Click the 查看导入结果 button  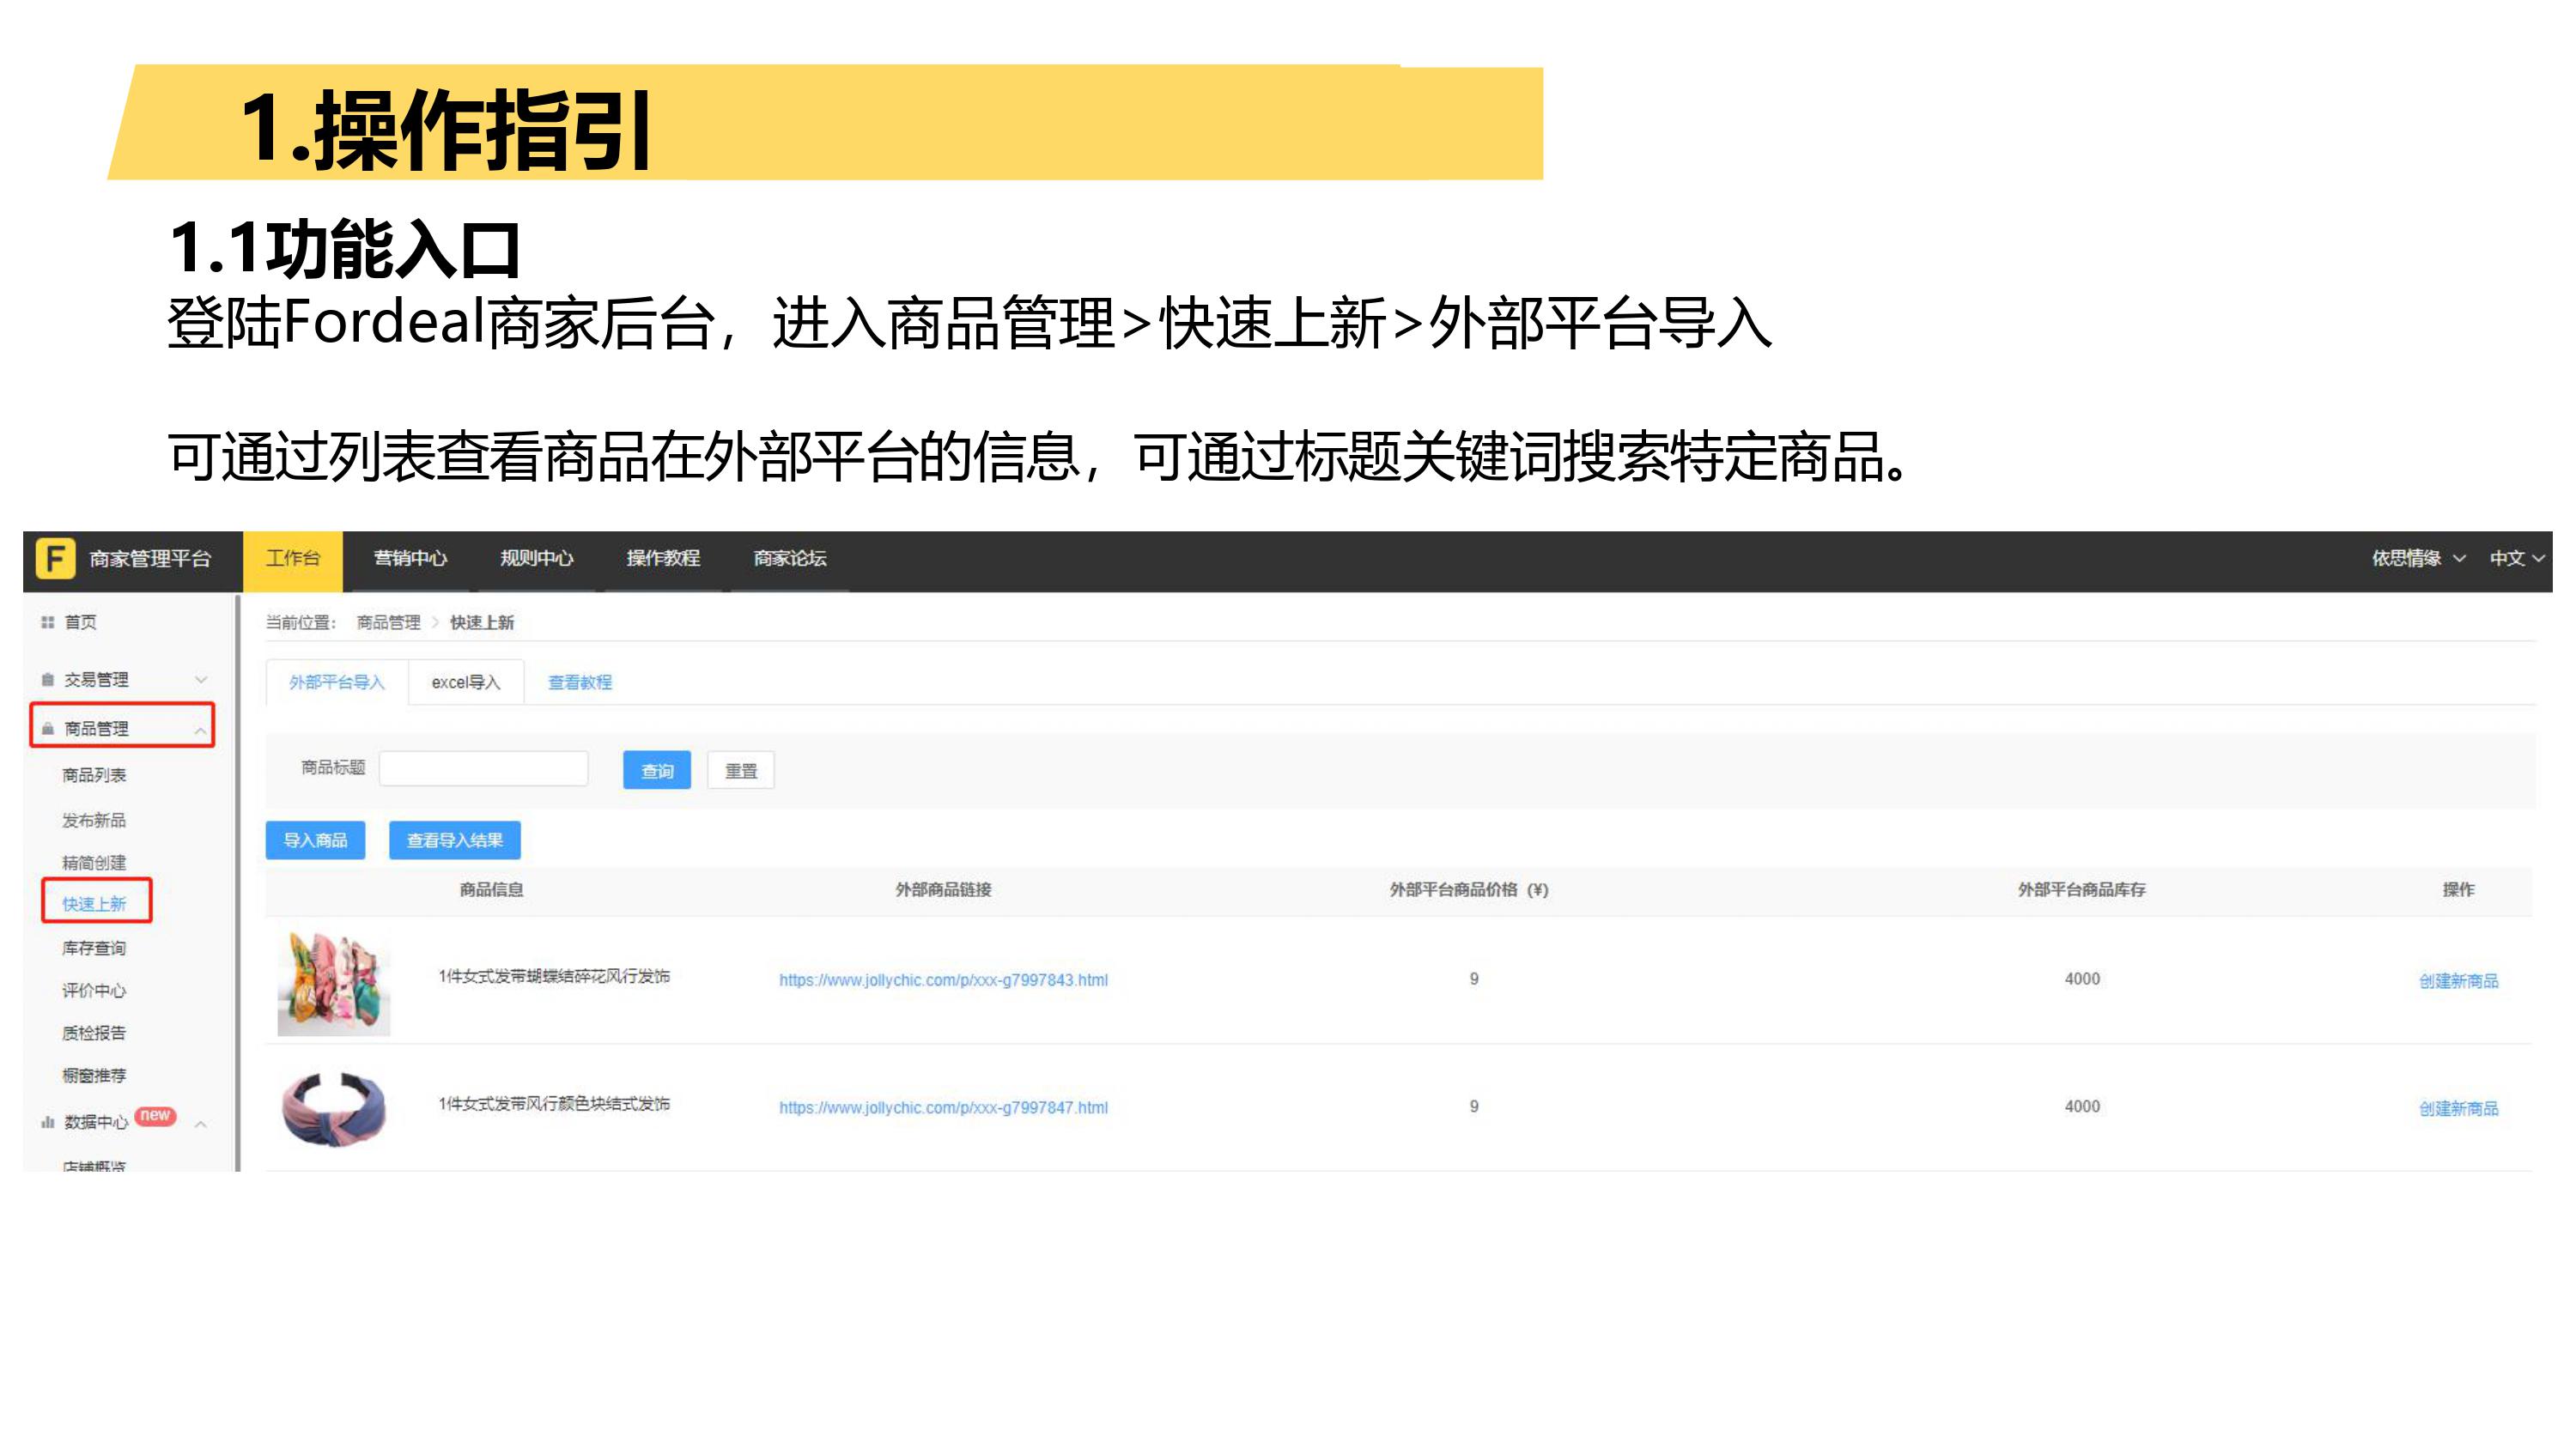point(455,840)
